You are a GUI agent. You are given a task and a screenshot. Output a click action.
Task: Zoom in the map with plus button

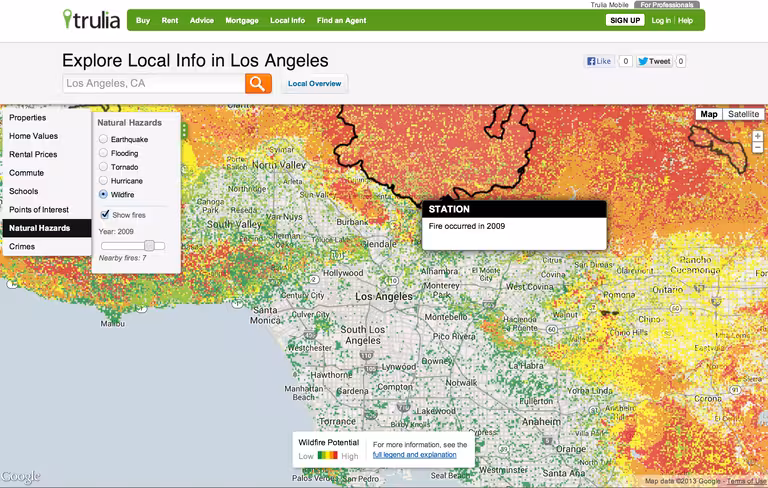coord(757,136)
